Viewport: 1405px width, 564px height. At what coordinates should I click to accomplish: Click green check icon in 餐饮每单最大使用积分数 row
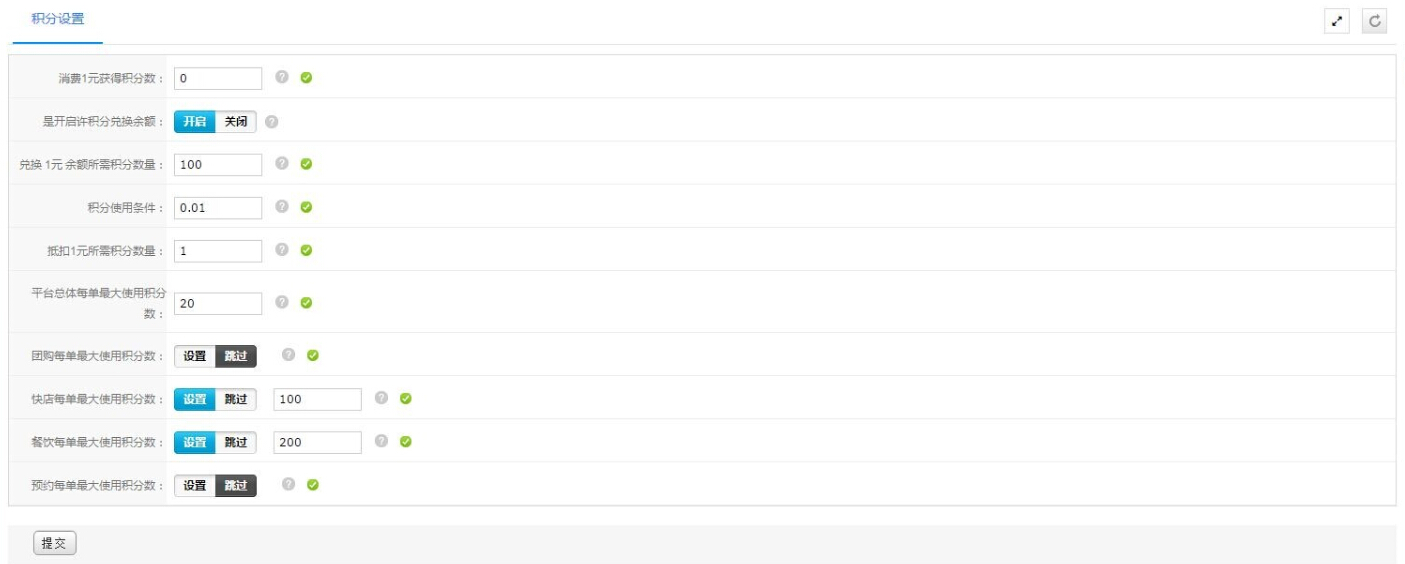tap(406, 441)
